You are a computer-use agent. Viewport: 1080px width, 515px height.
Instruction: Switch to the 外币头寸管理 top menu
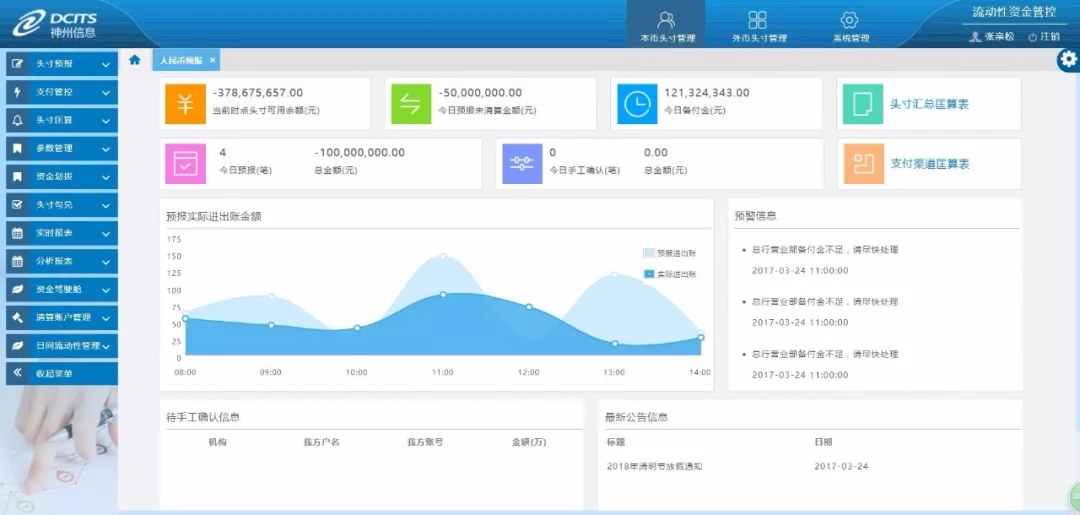tap(758, 26)
